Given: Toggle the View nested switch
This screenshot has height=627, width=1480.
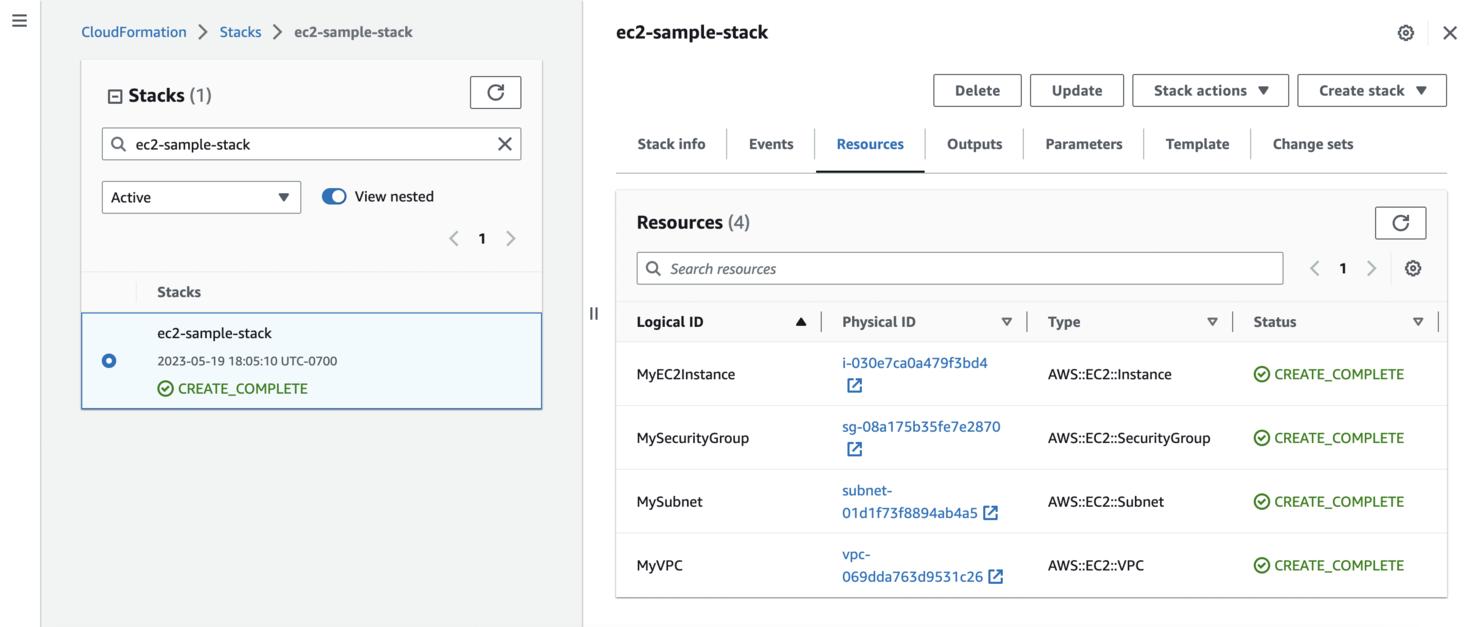Looking at the screenshot, I should click(333, 196).
